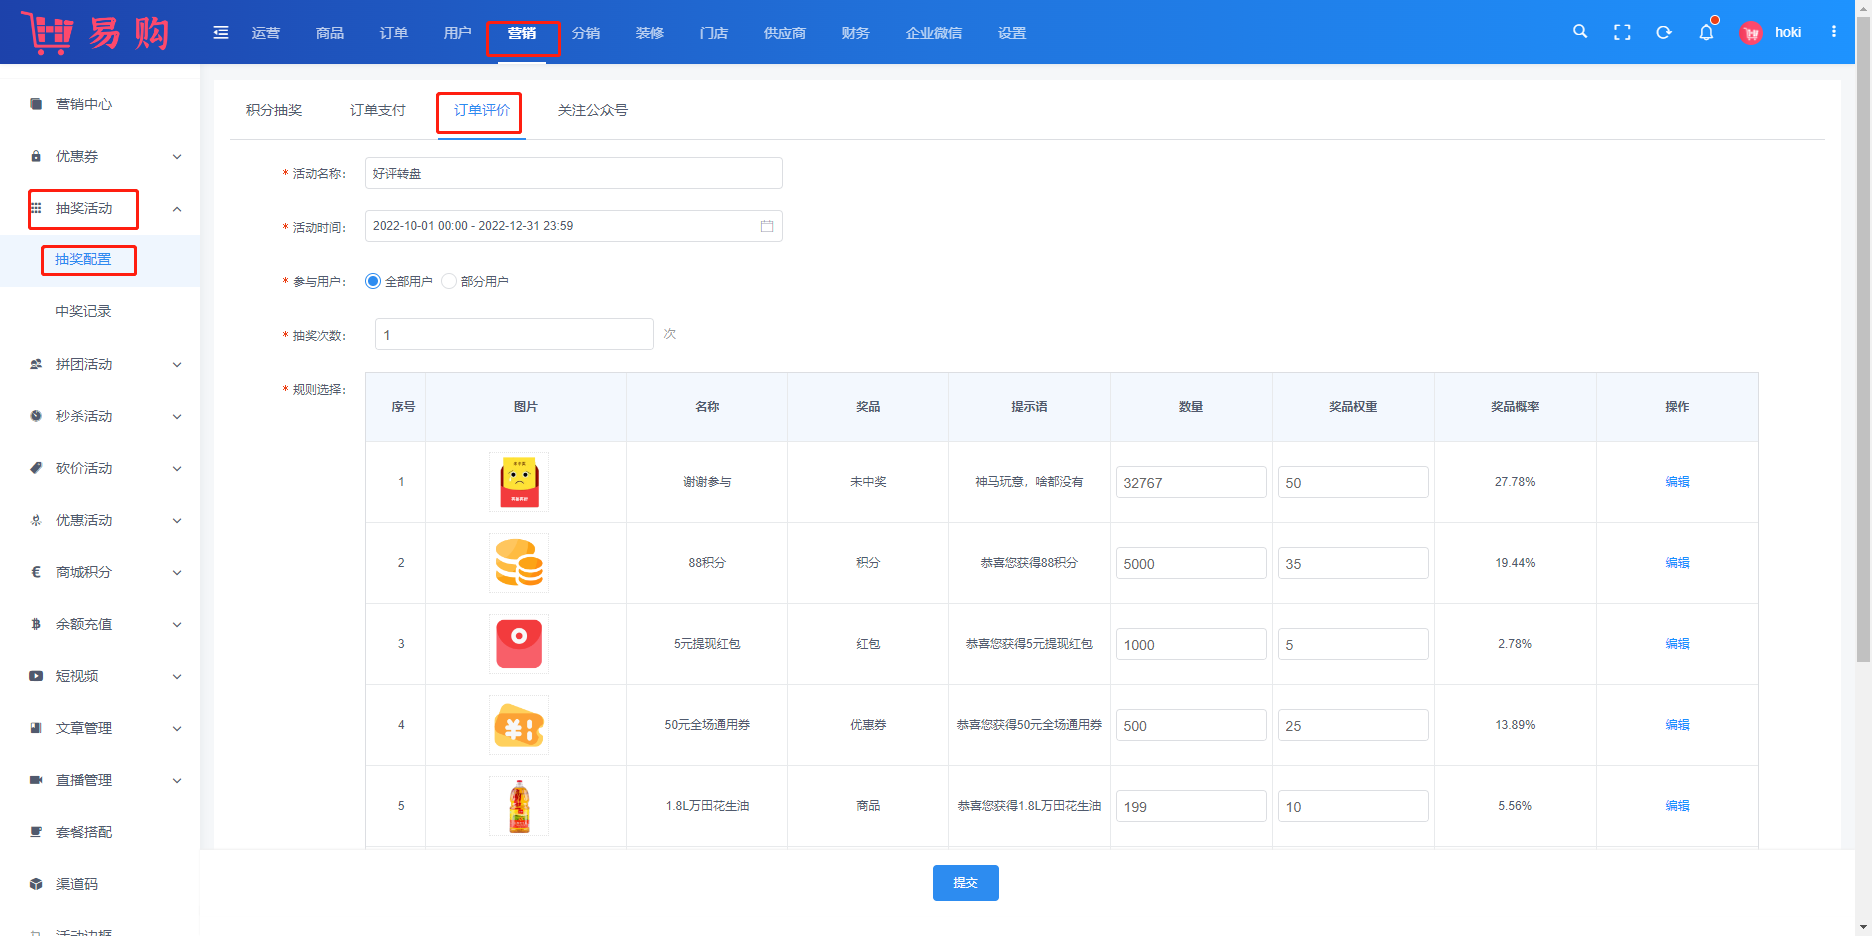1872x936 pixels.
Task: Click the search magnifier icon in header
Action: [1580, 32]
